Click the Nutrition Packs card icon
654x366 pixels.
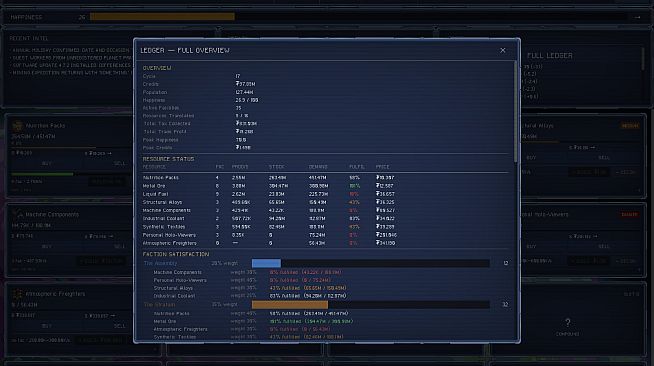coord(17,125)
